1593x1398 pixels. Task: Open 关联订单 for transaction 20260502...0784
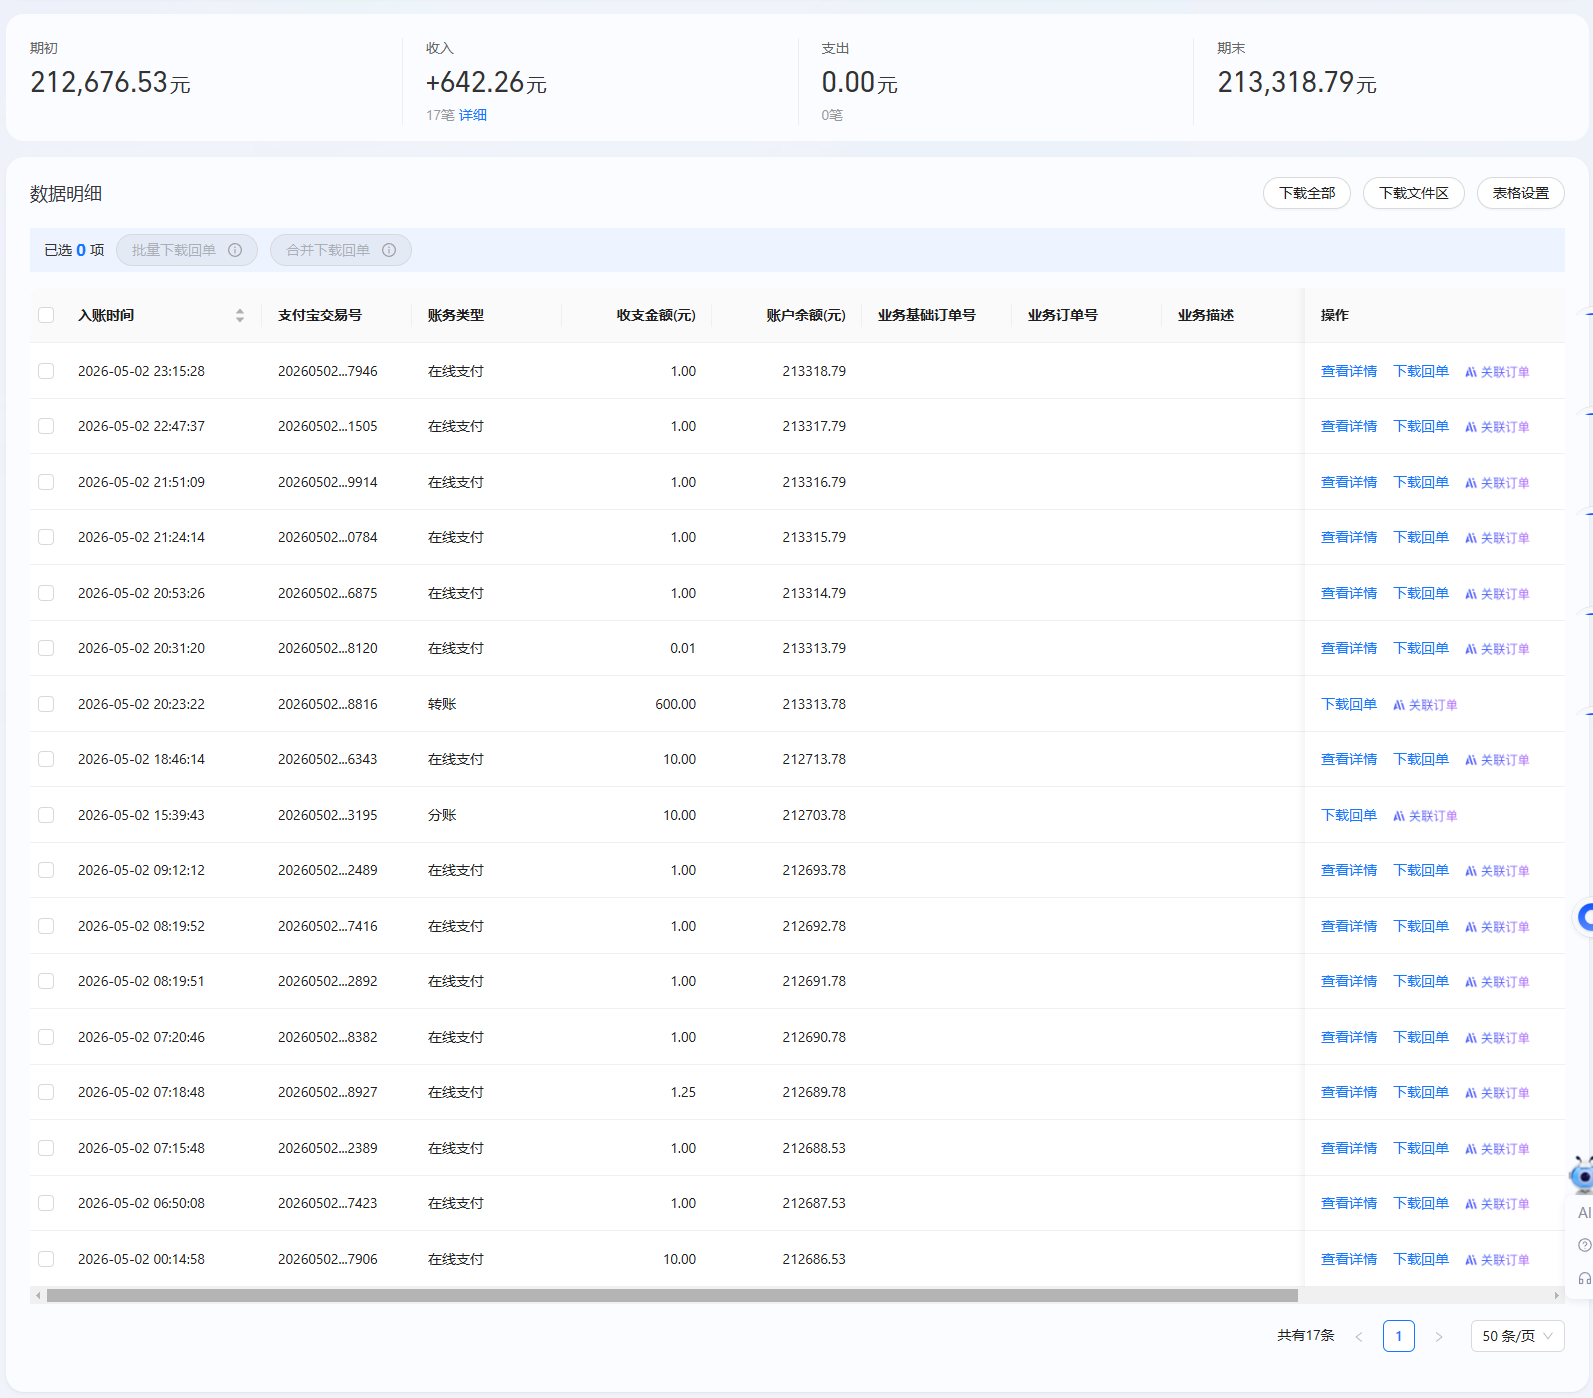pyautogui.click(x=1497, y=538)
